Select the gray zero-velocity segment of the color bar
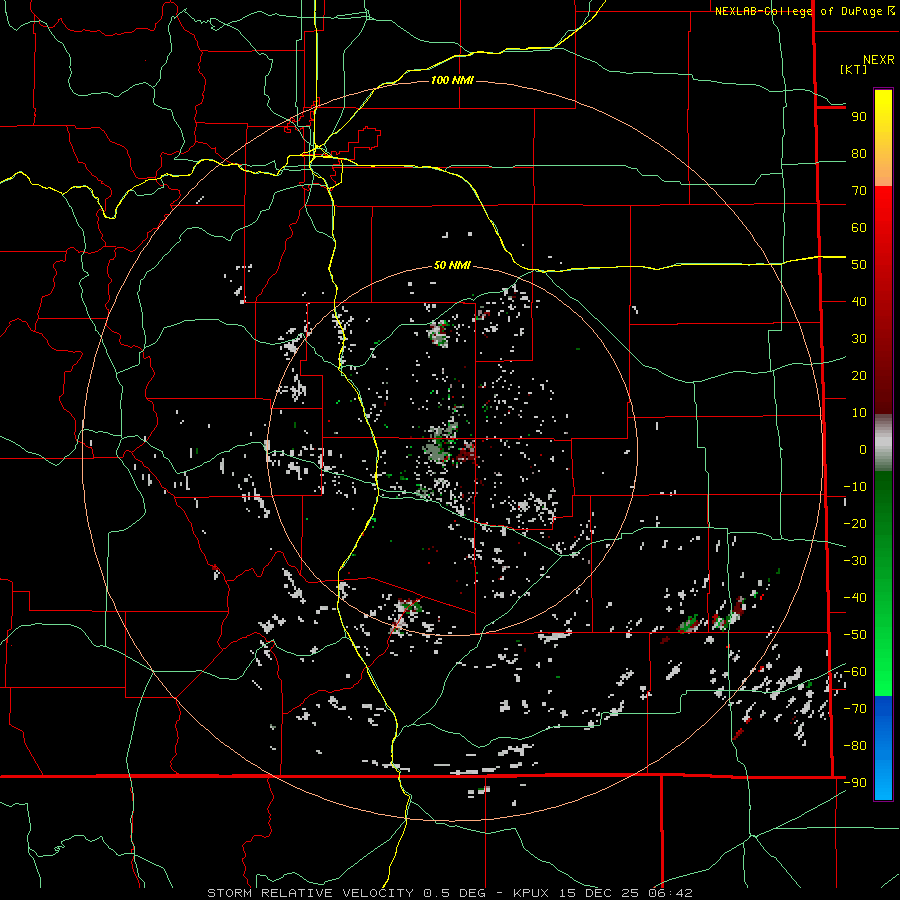The height and width of the screenshot is (900, 900). [883, 442]
